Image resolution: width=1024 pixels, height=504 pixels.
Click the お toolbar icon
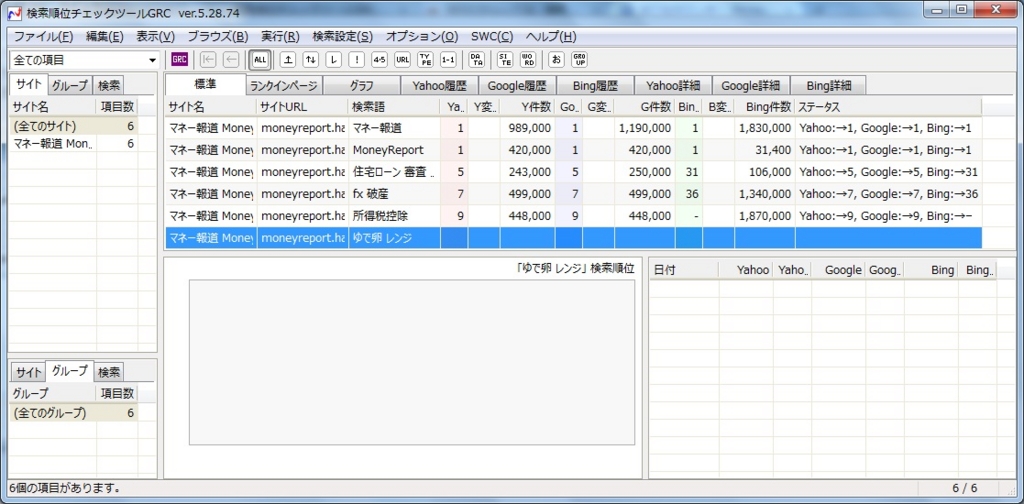(556, 60)
